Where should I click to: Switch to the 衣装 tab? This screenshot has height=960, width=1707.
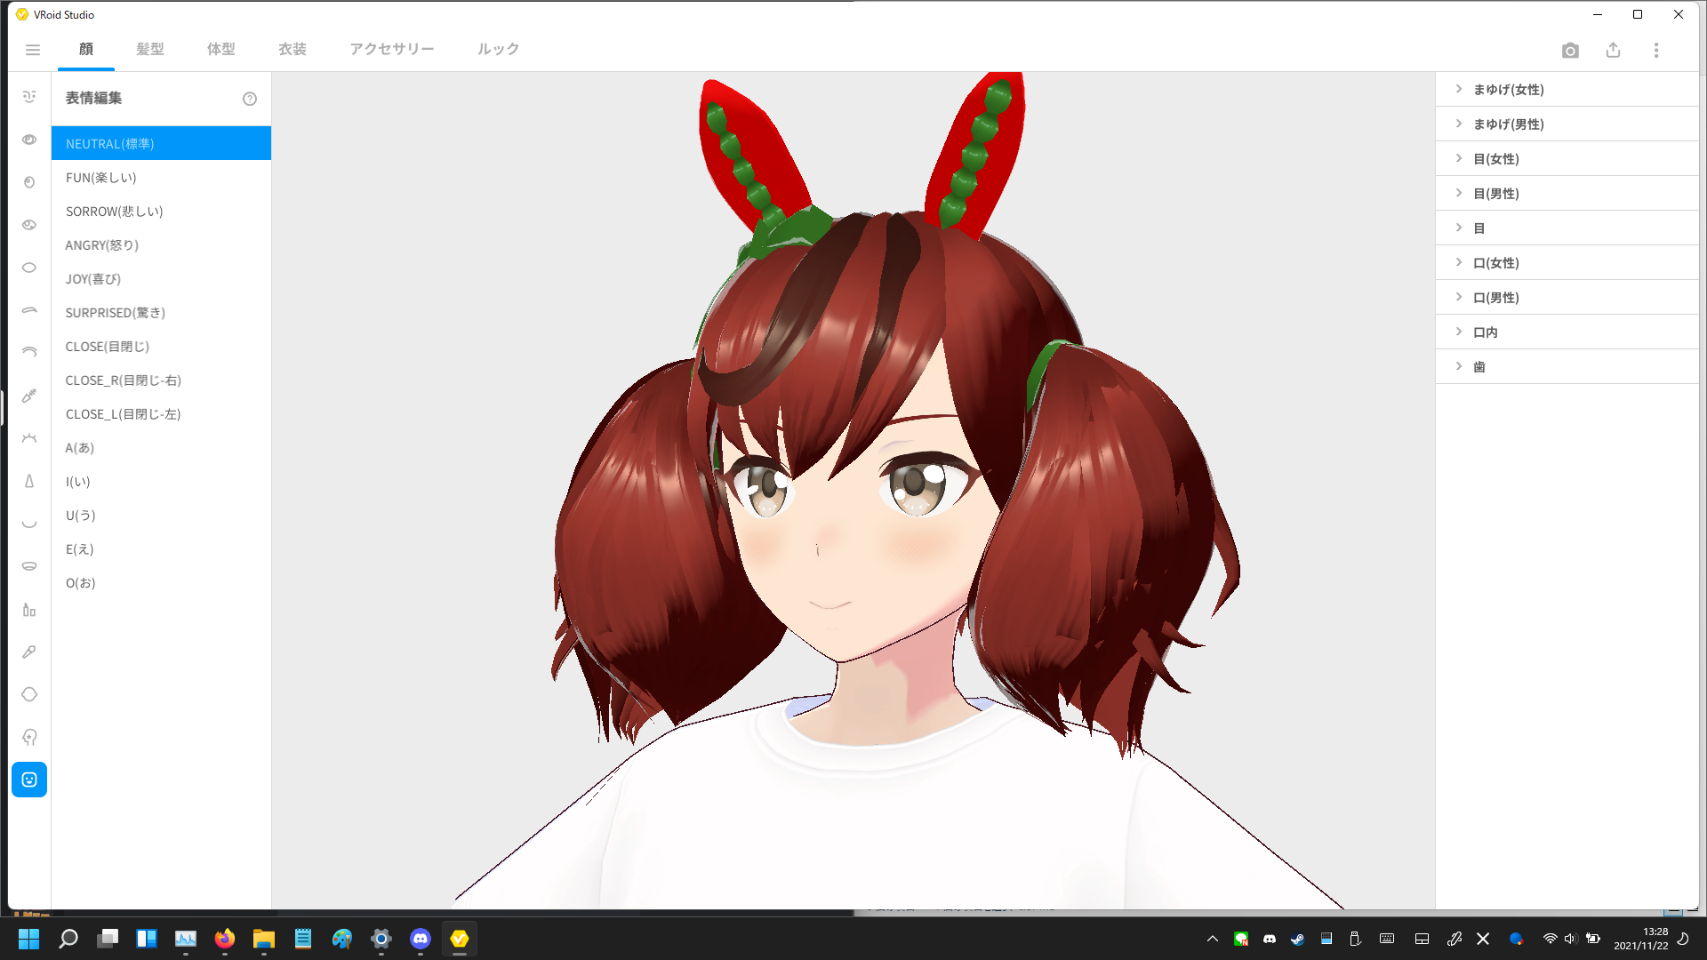click(x=292, y=49)
